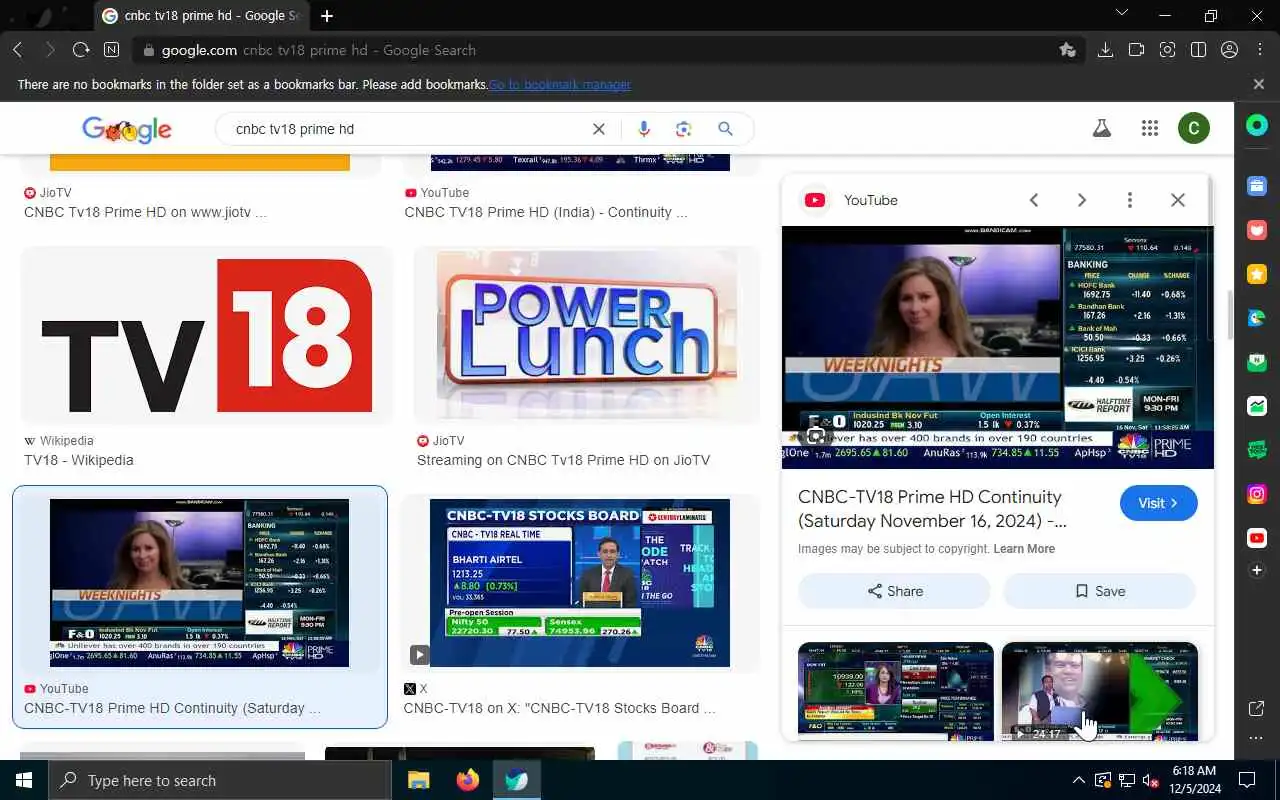The image size is (1280, 800).
Task: Open the Learn More copyright link
Action: pyautogui.click(x=1024, y=549)
